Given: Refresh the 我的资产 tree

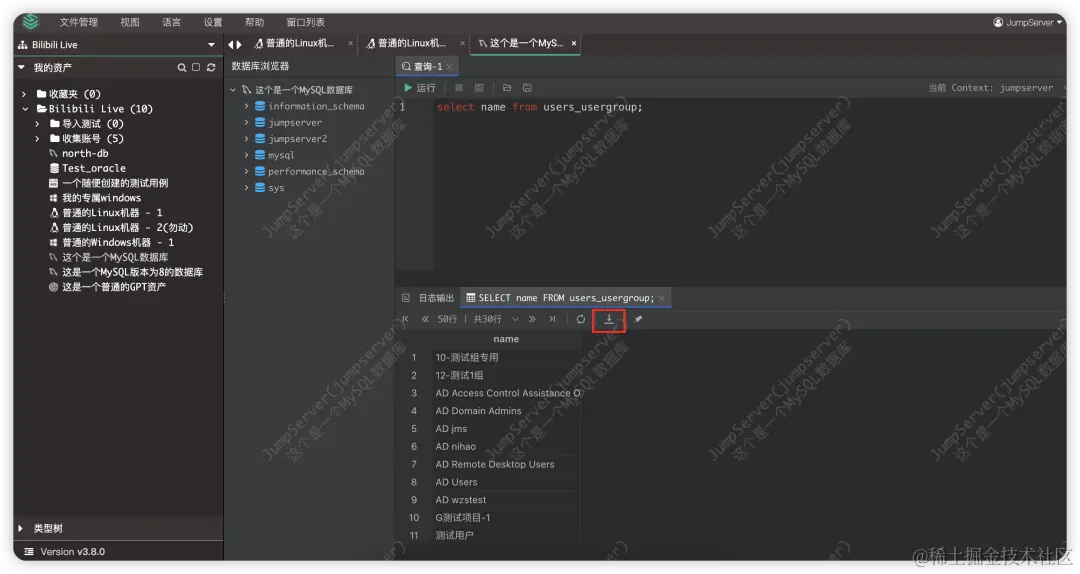Looking at the screenshot, I should pyautogui.click(x=211, y=68).
